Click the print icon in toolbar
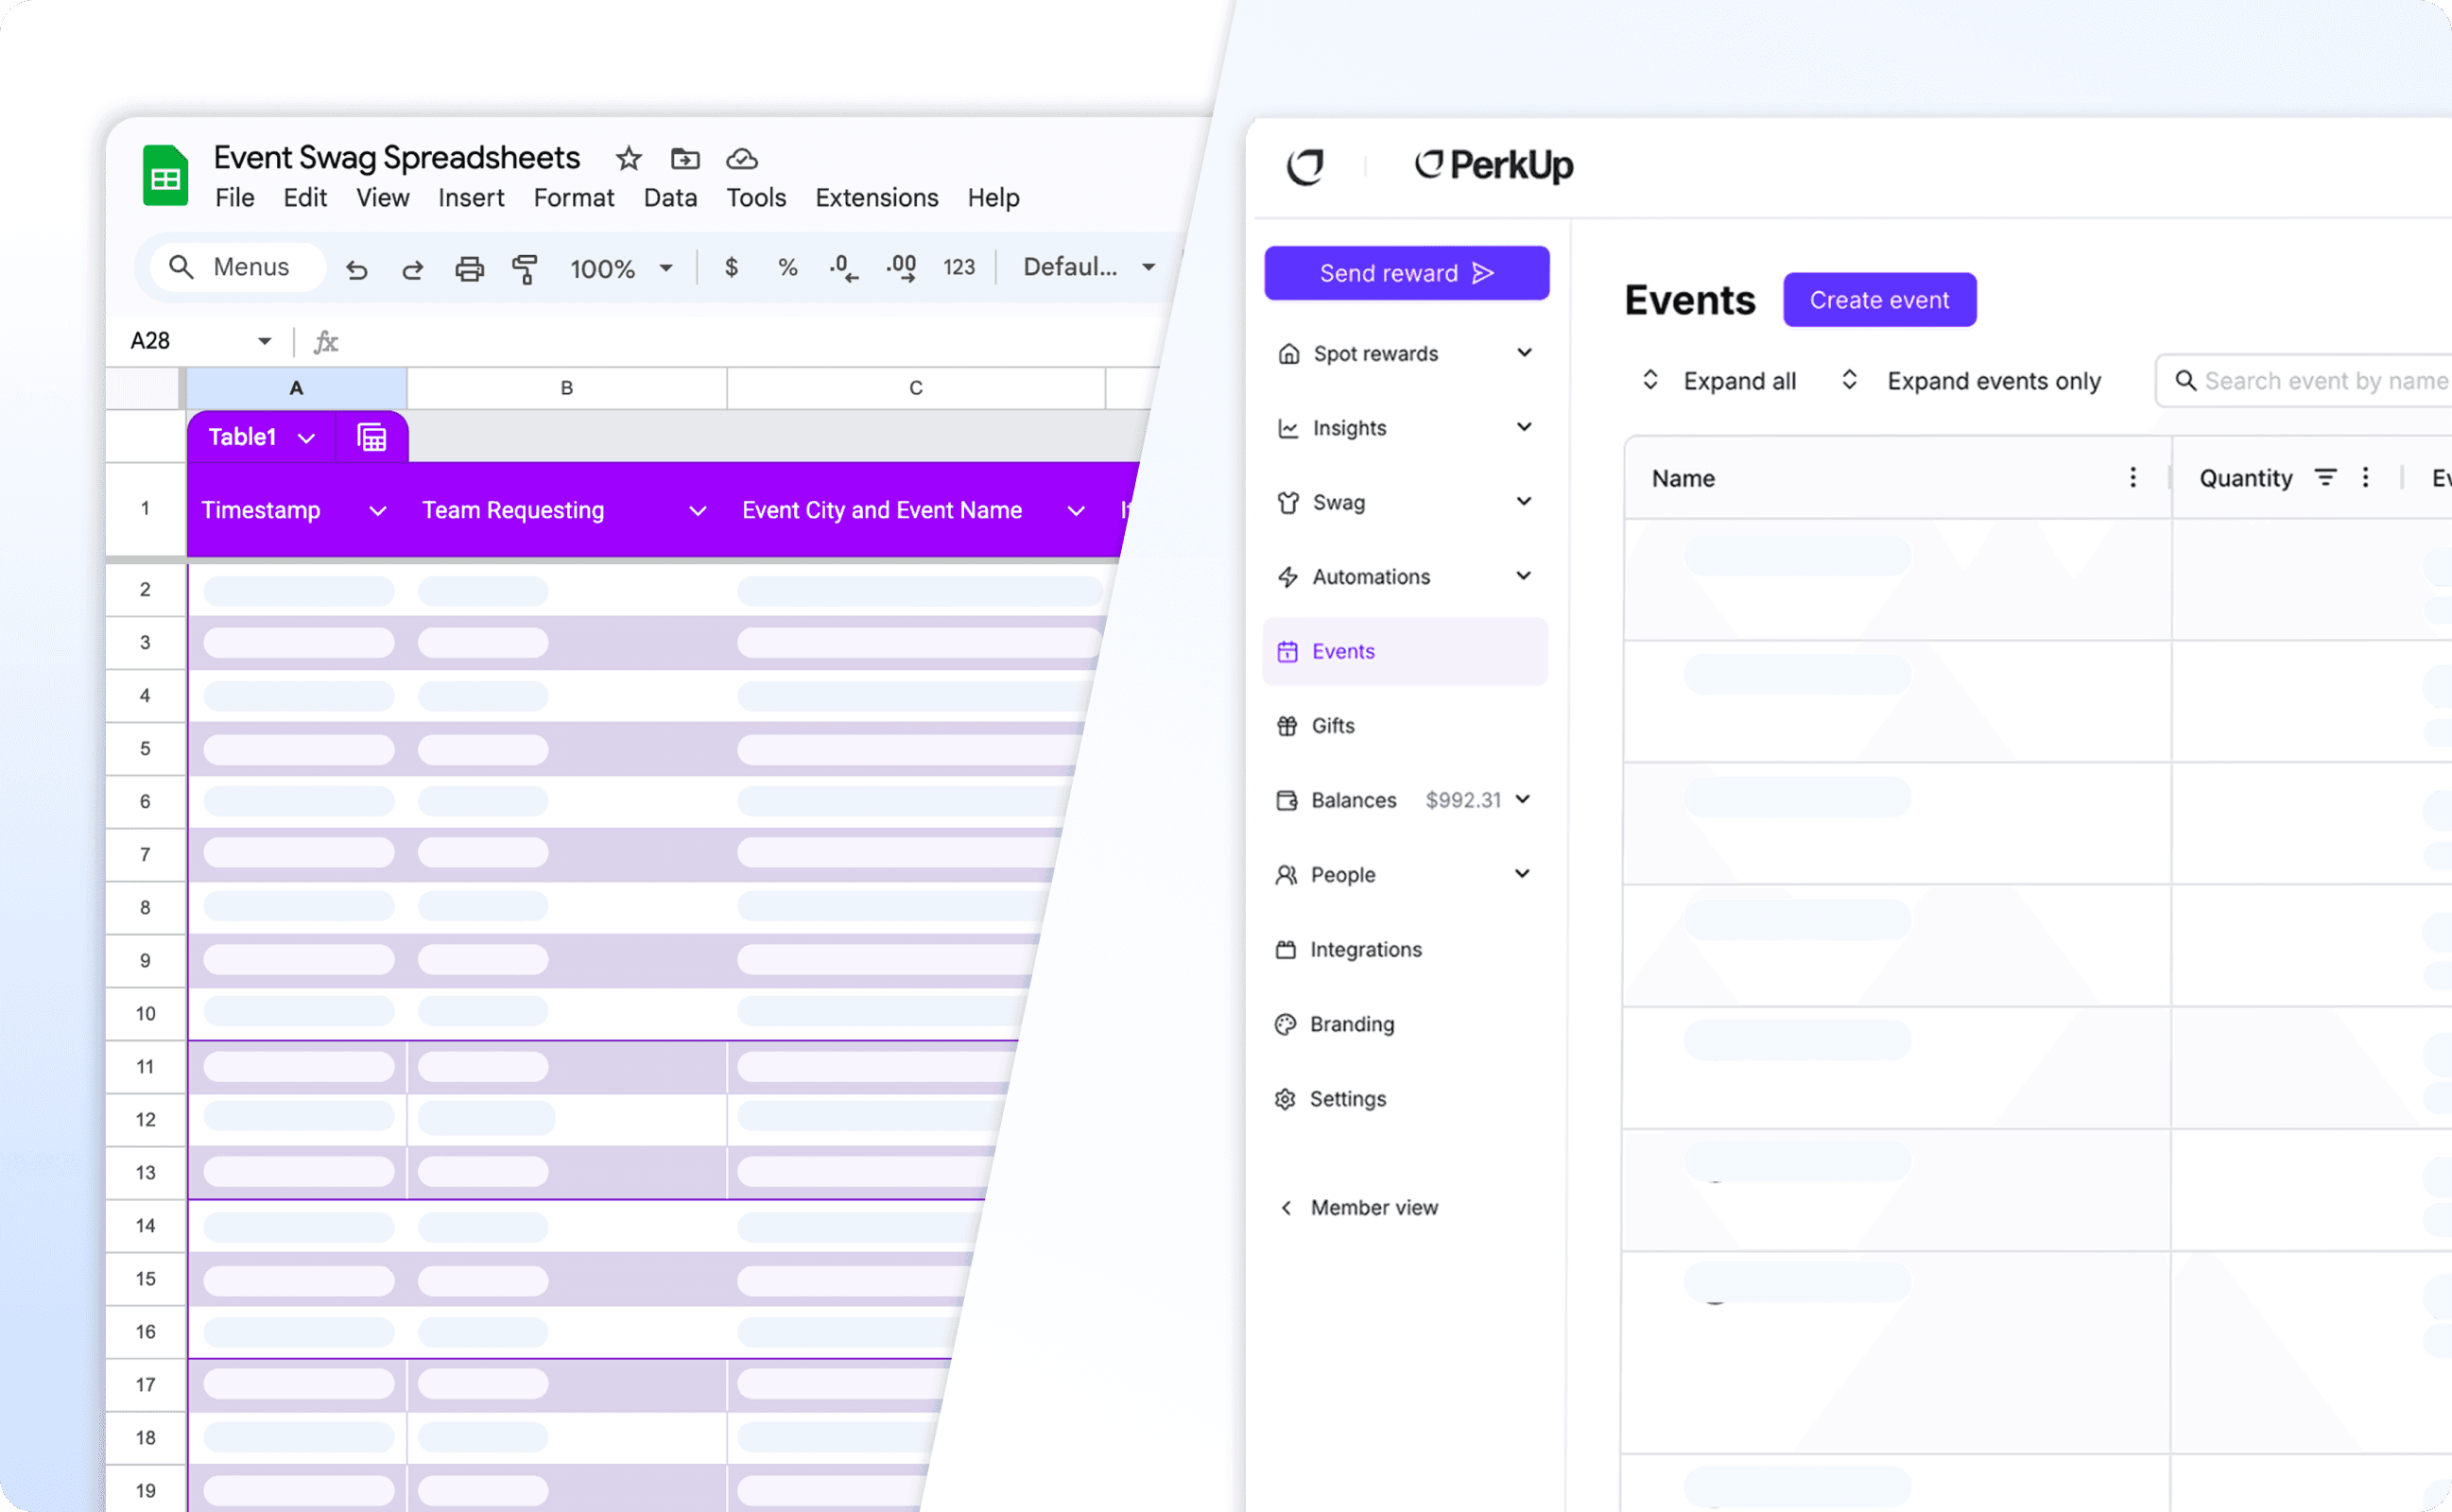The height and width of the screenshot is (1512, 2452). click(x=469, y=268)
